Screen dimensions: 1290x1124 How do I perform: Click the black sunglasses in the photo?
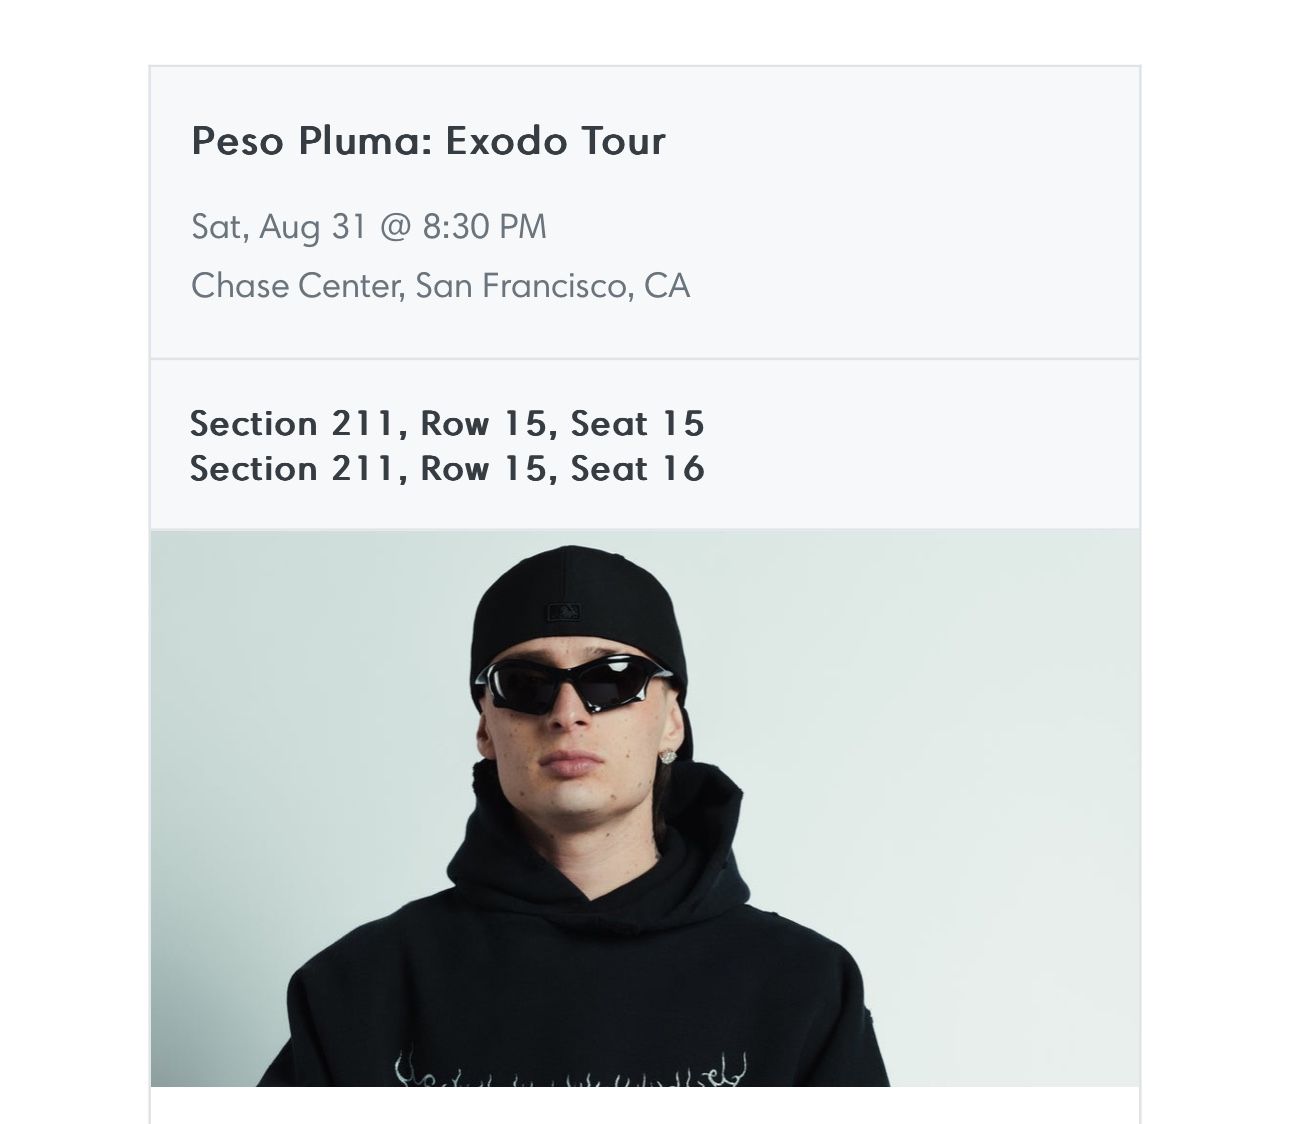coord(578,684)
